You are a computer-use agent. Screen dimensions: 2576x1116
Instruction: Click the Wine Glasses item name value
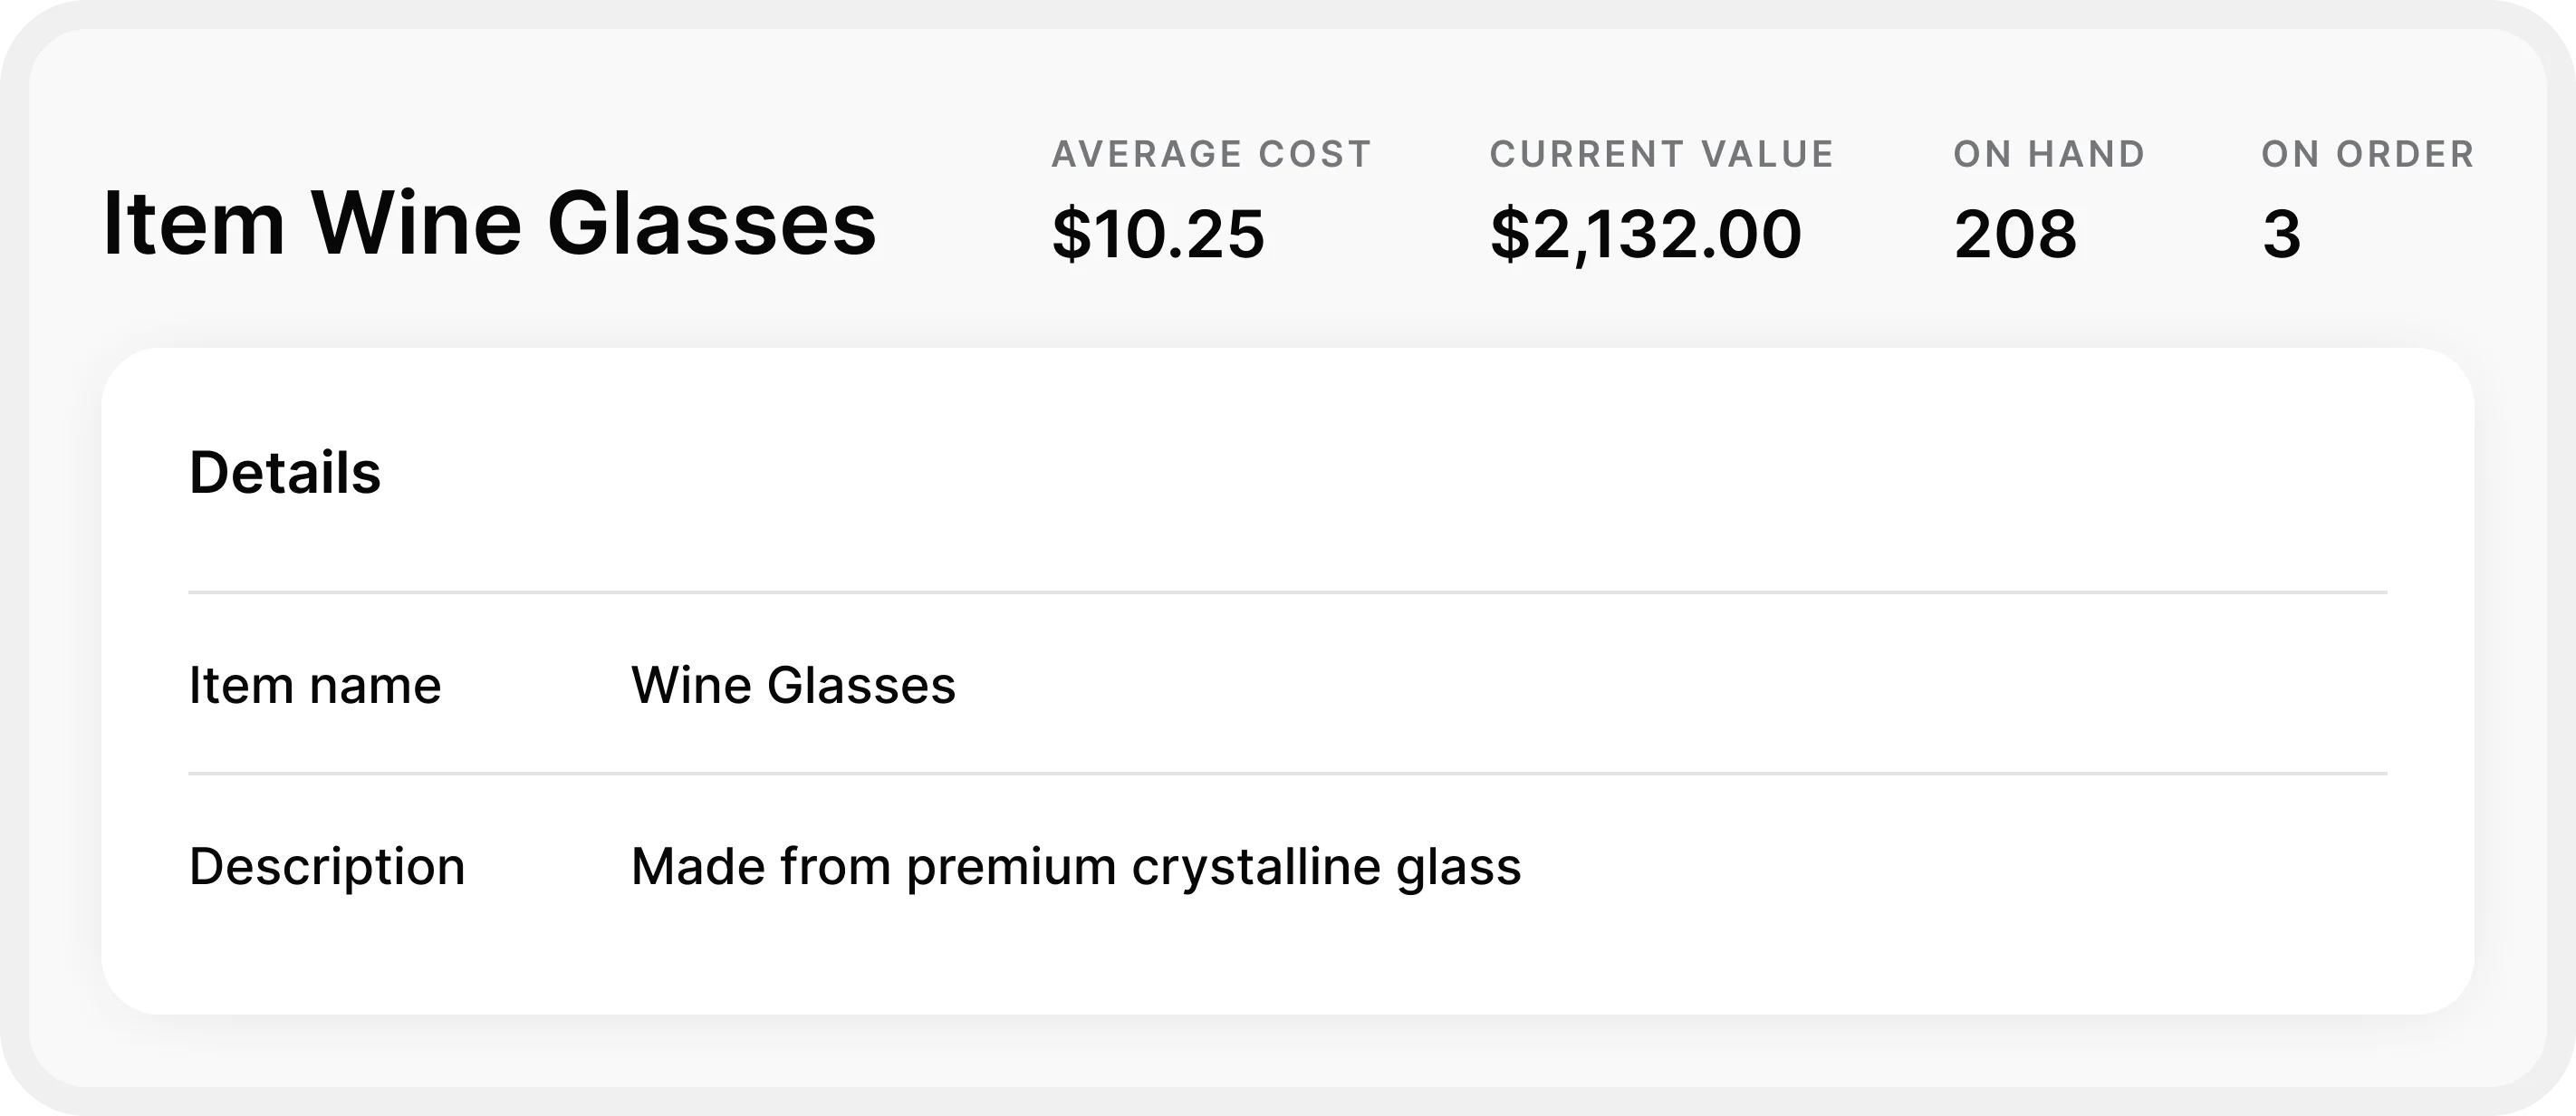click(793, 686)
